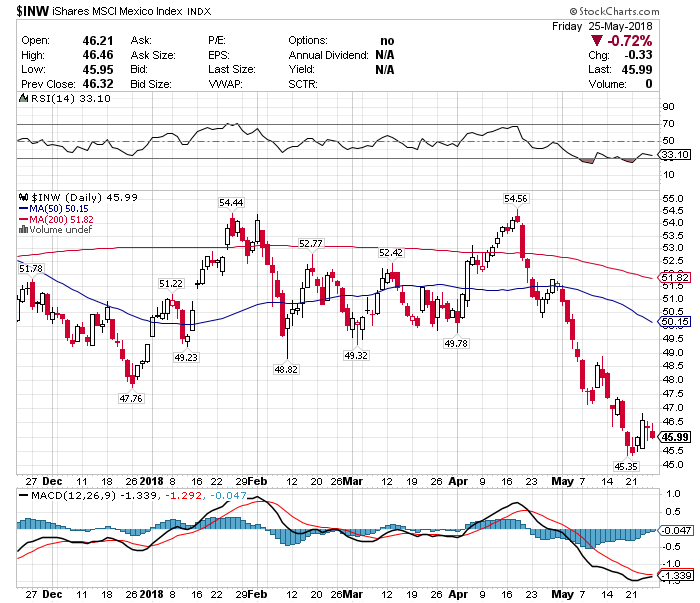Screen dimensions: 700x603
Task: Click the 52.42 high price label
Action: point(391,253)
